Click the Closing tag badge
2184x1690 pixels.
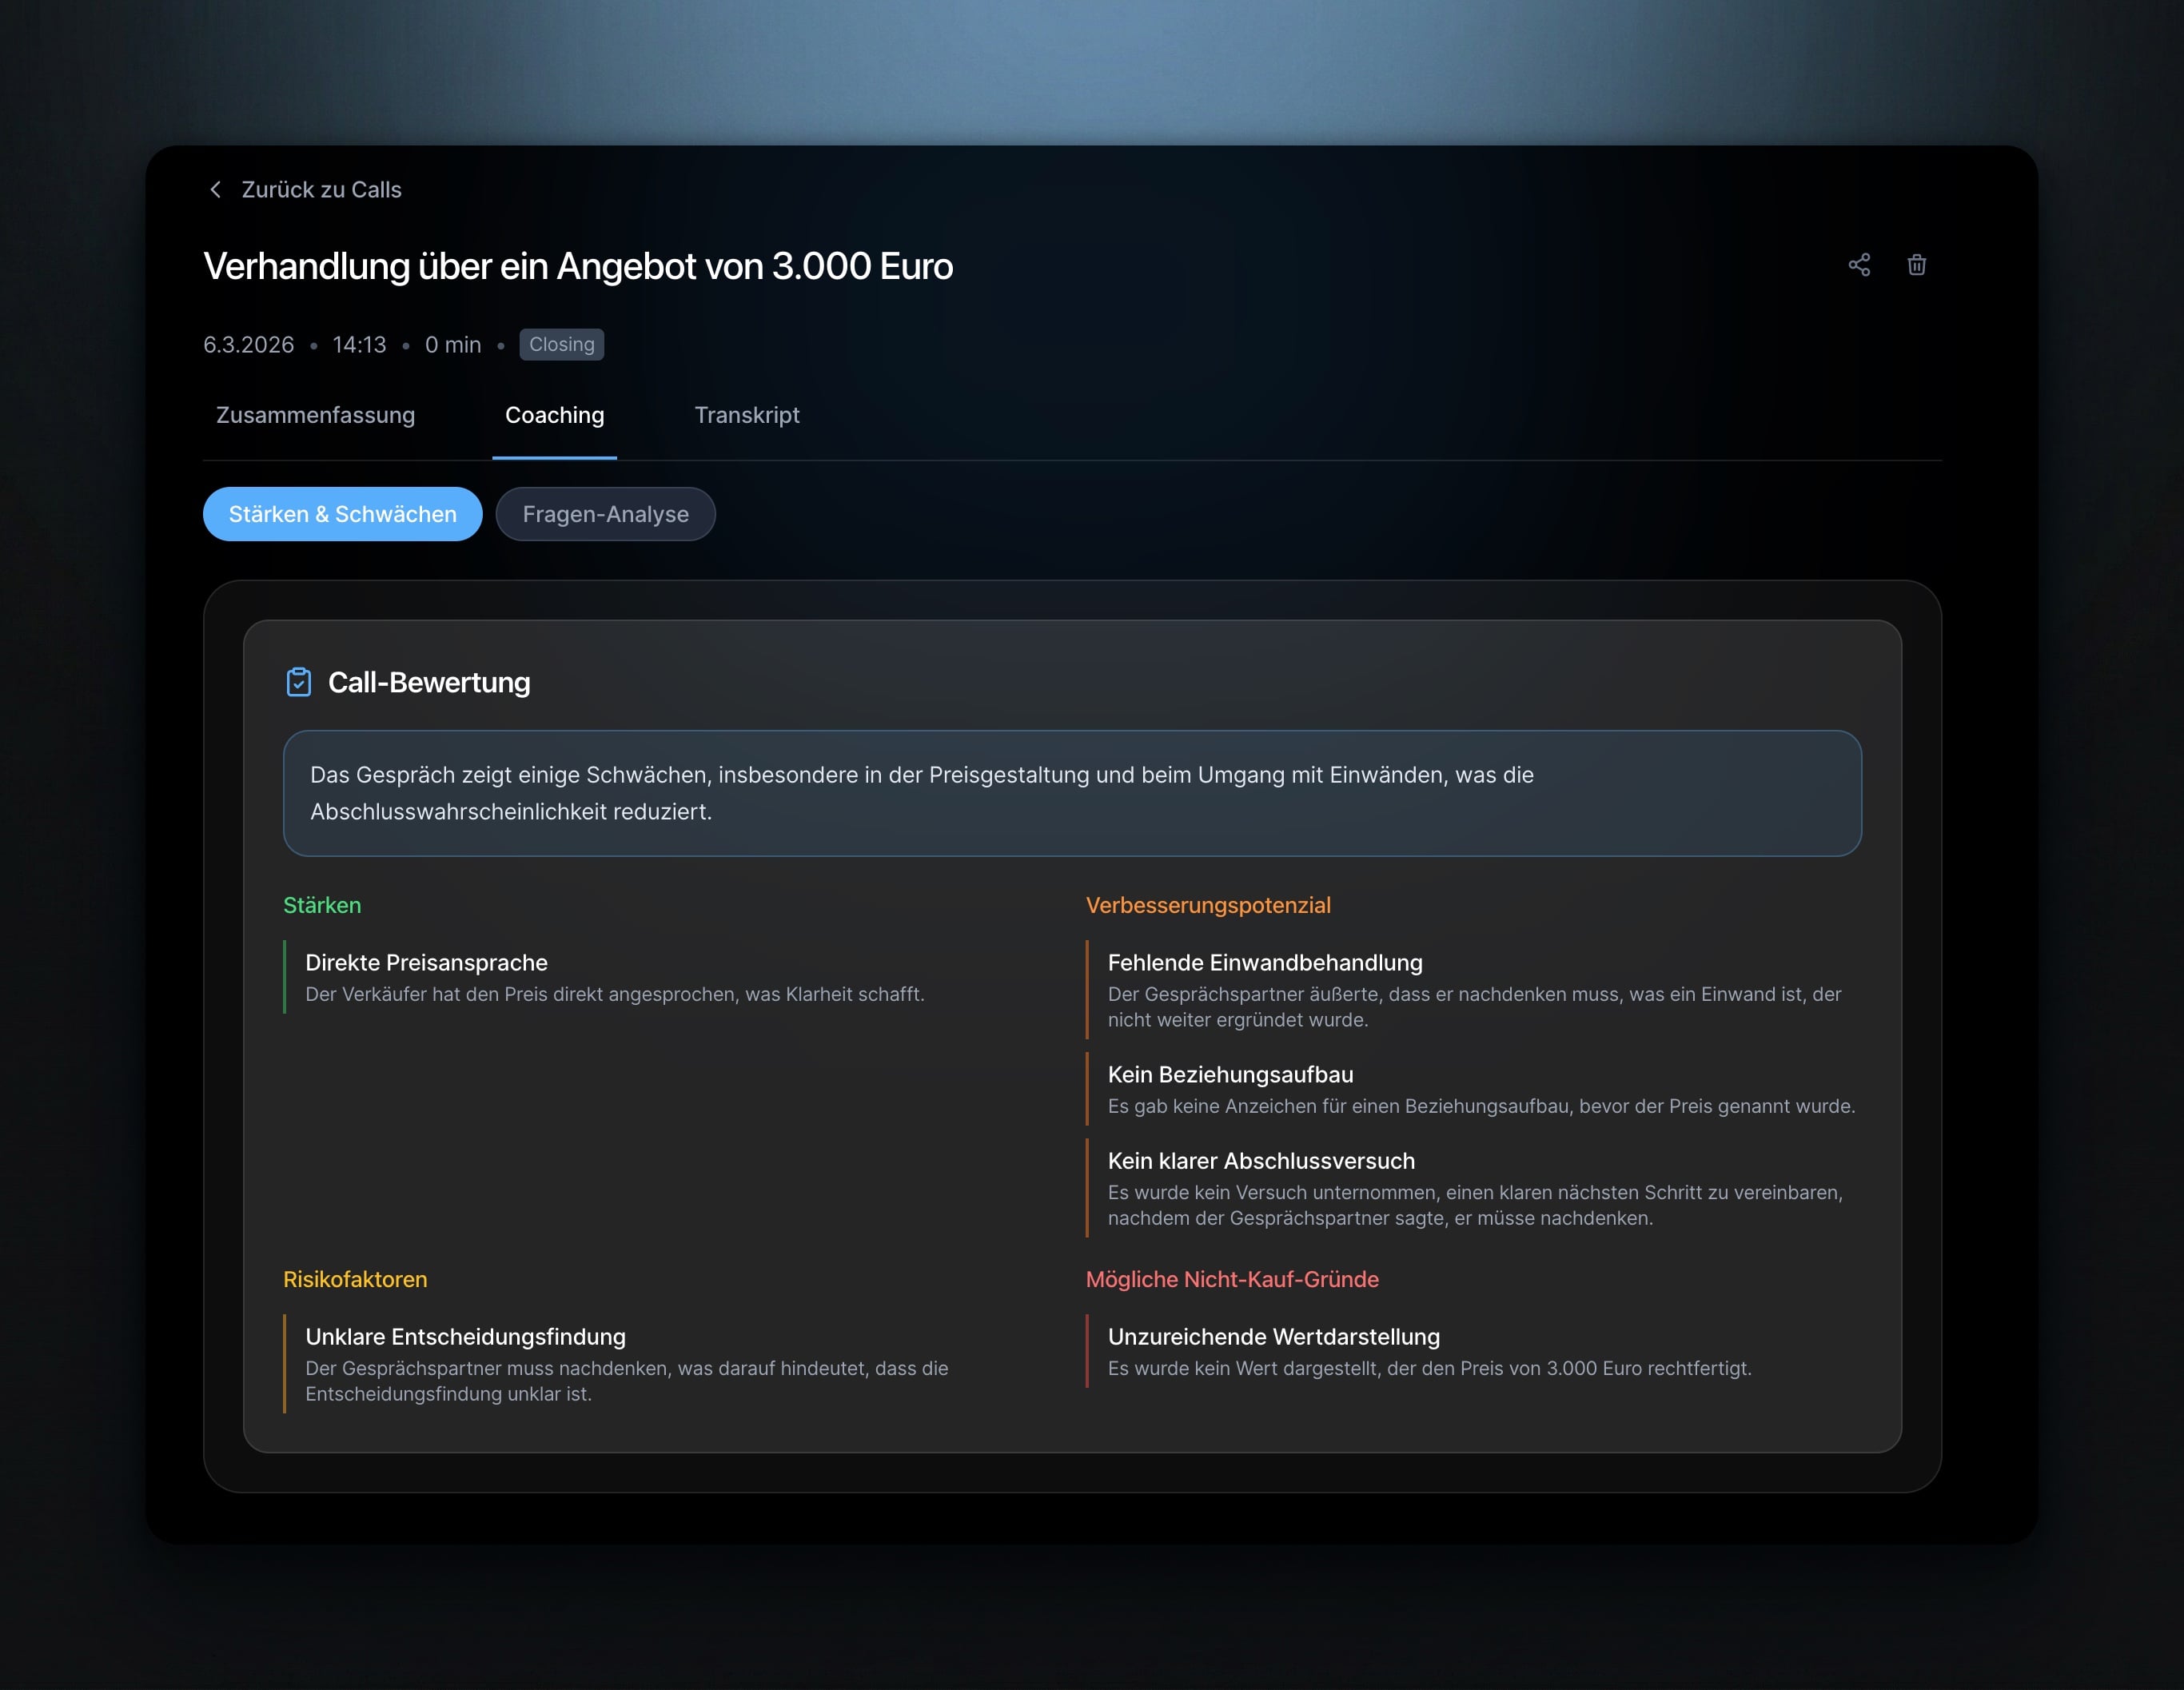[x=561, y=344]
